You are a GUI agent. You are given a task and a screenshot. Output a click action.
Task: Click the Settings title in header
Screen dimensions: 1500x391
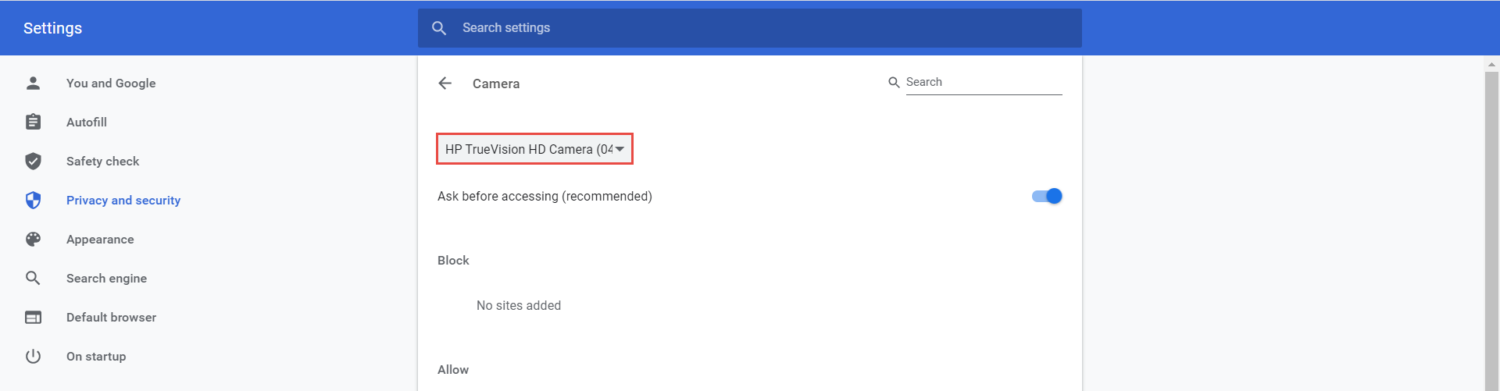click(53, 28)
